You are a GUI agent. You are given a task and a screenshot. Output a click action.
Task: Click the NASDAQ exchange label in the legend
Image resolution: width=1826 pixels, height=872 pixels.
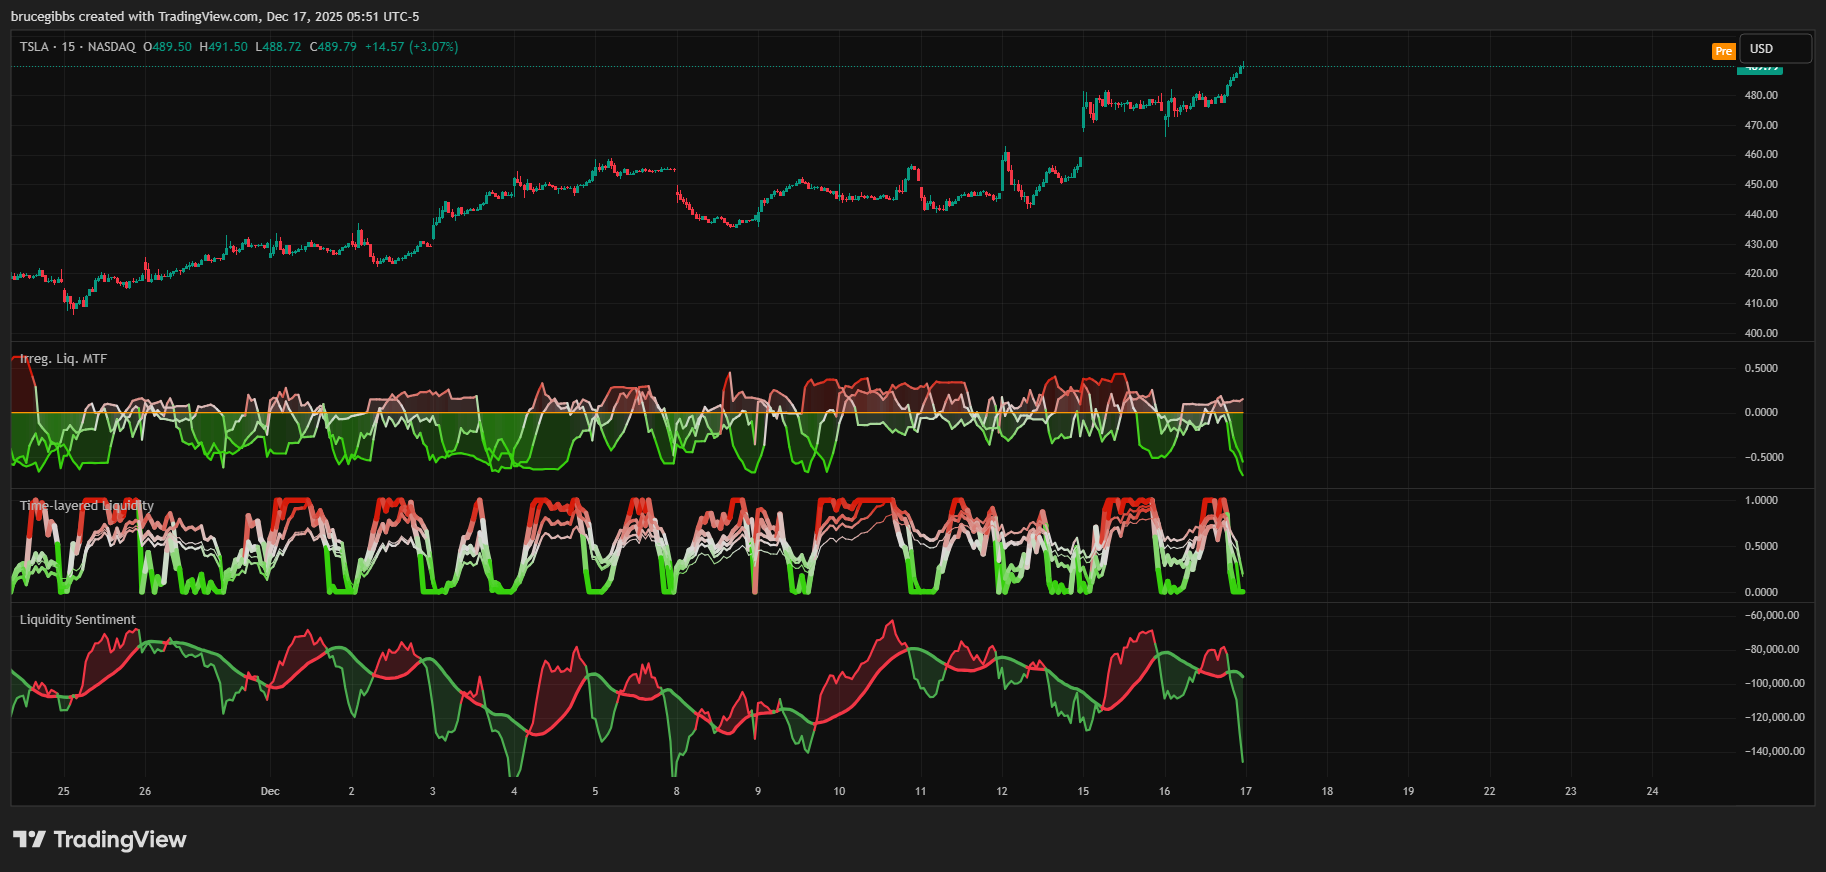pos(111,47)
